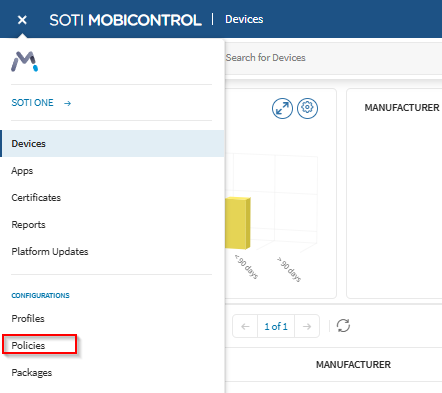Click the MANUFACTURER column header in table
442x393 pixels.
[x=353, y=365]
